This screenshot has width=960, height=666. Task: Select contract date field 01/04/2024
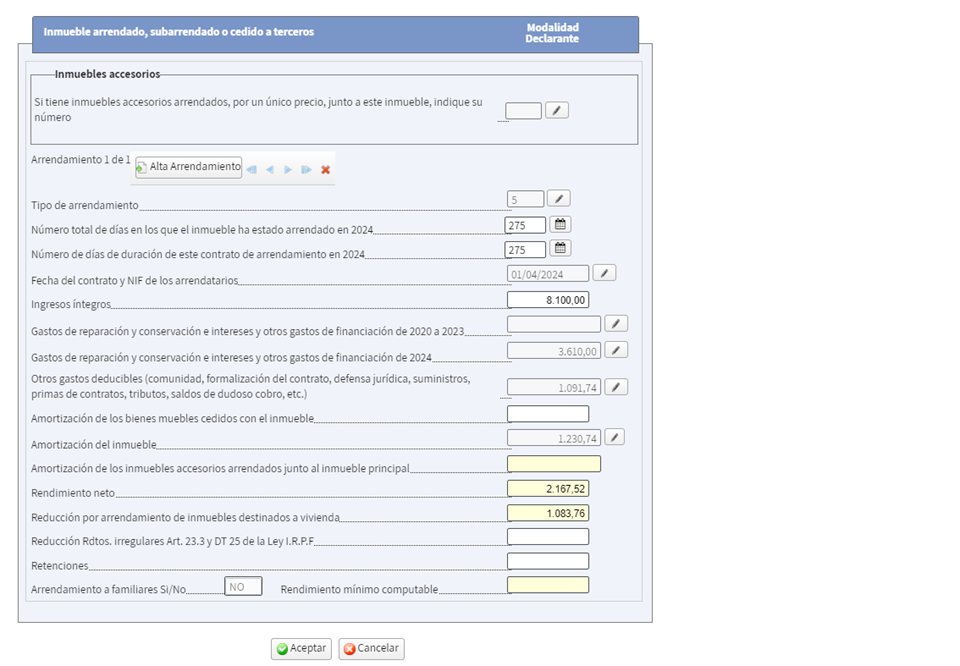click(548, 274)
